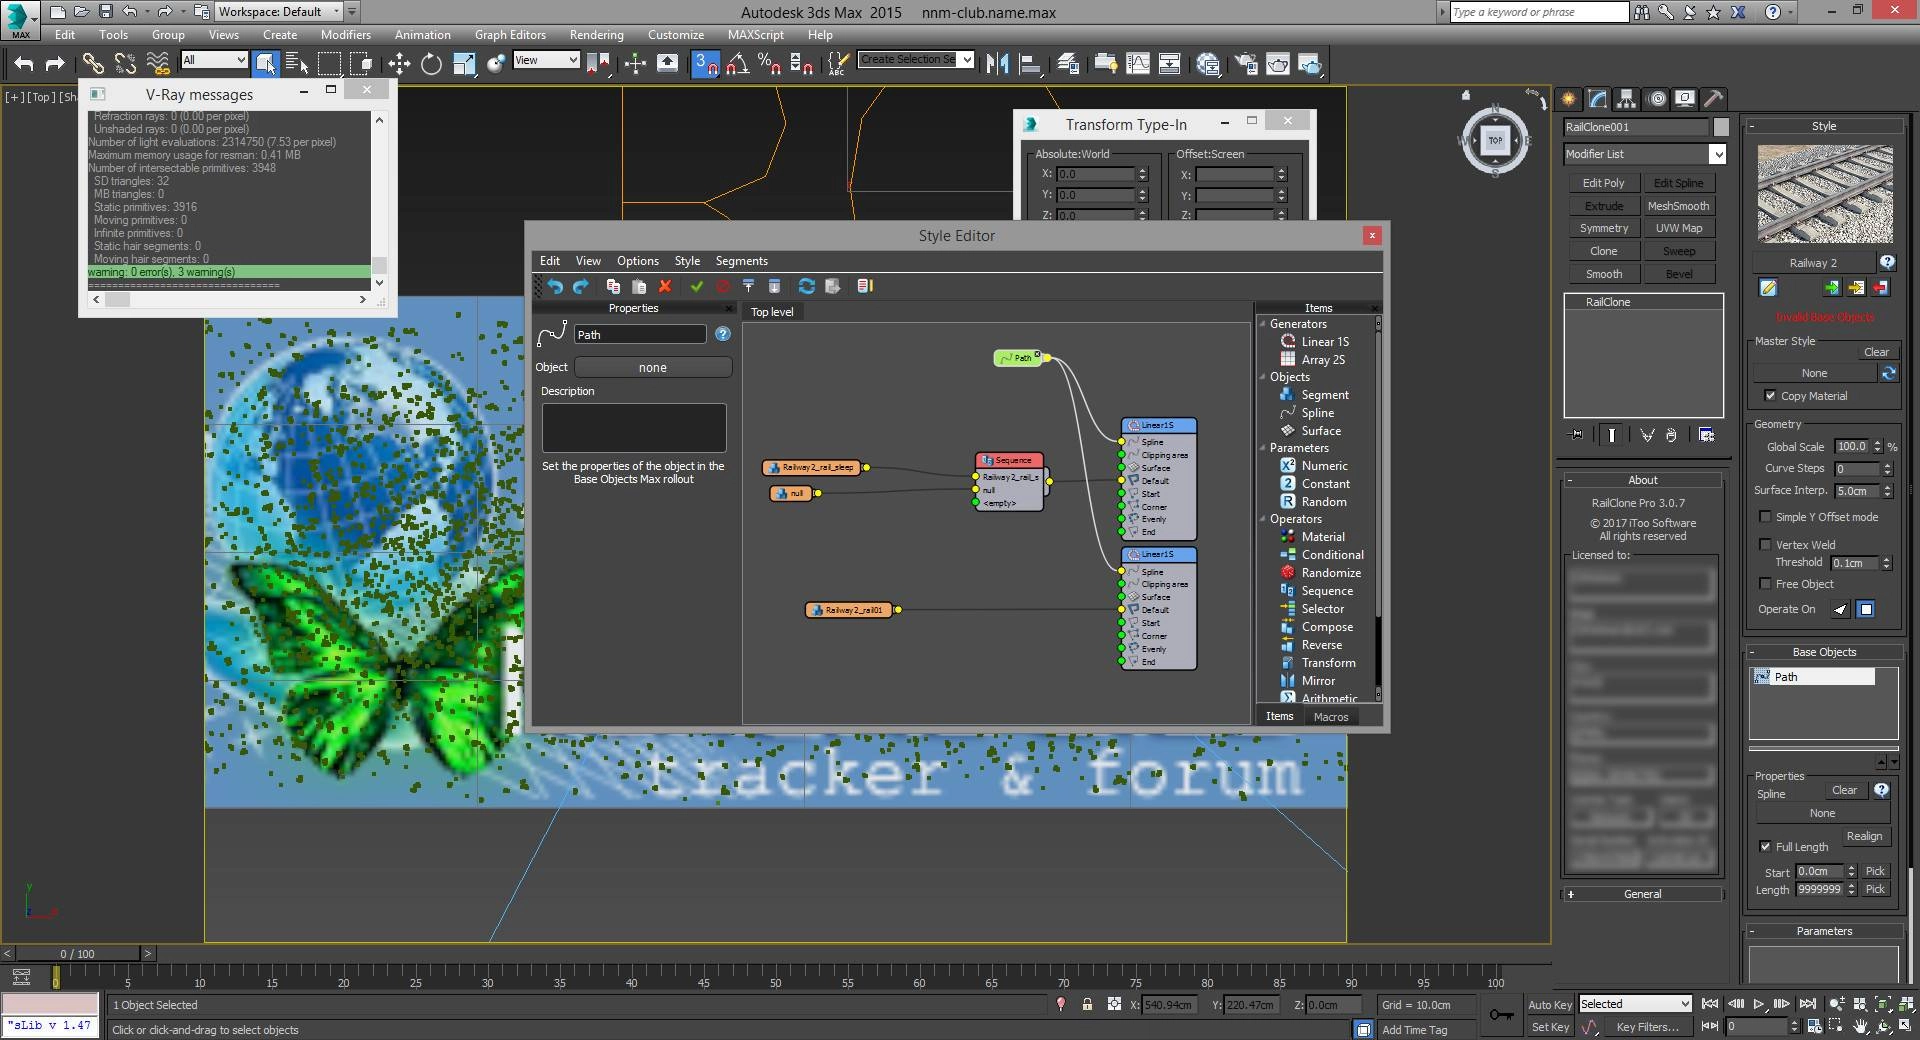Toggle the Copy Material checkbox
1920x1040 pixels.
[x=1770, y=396]
